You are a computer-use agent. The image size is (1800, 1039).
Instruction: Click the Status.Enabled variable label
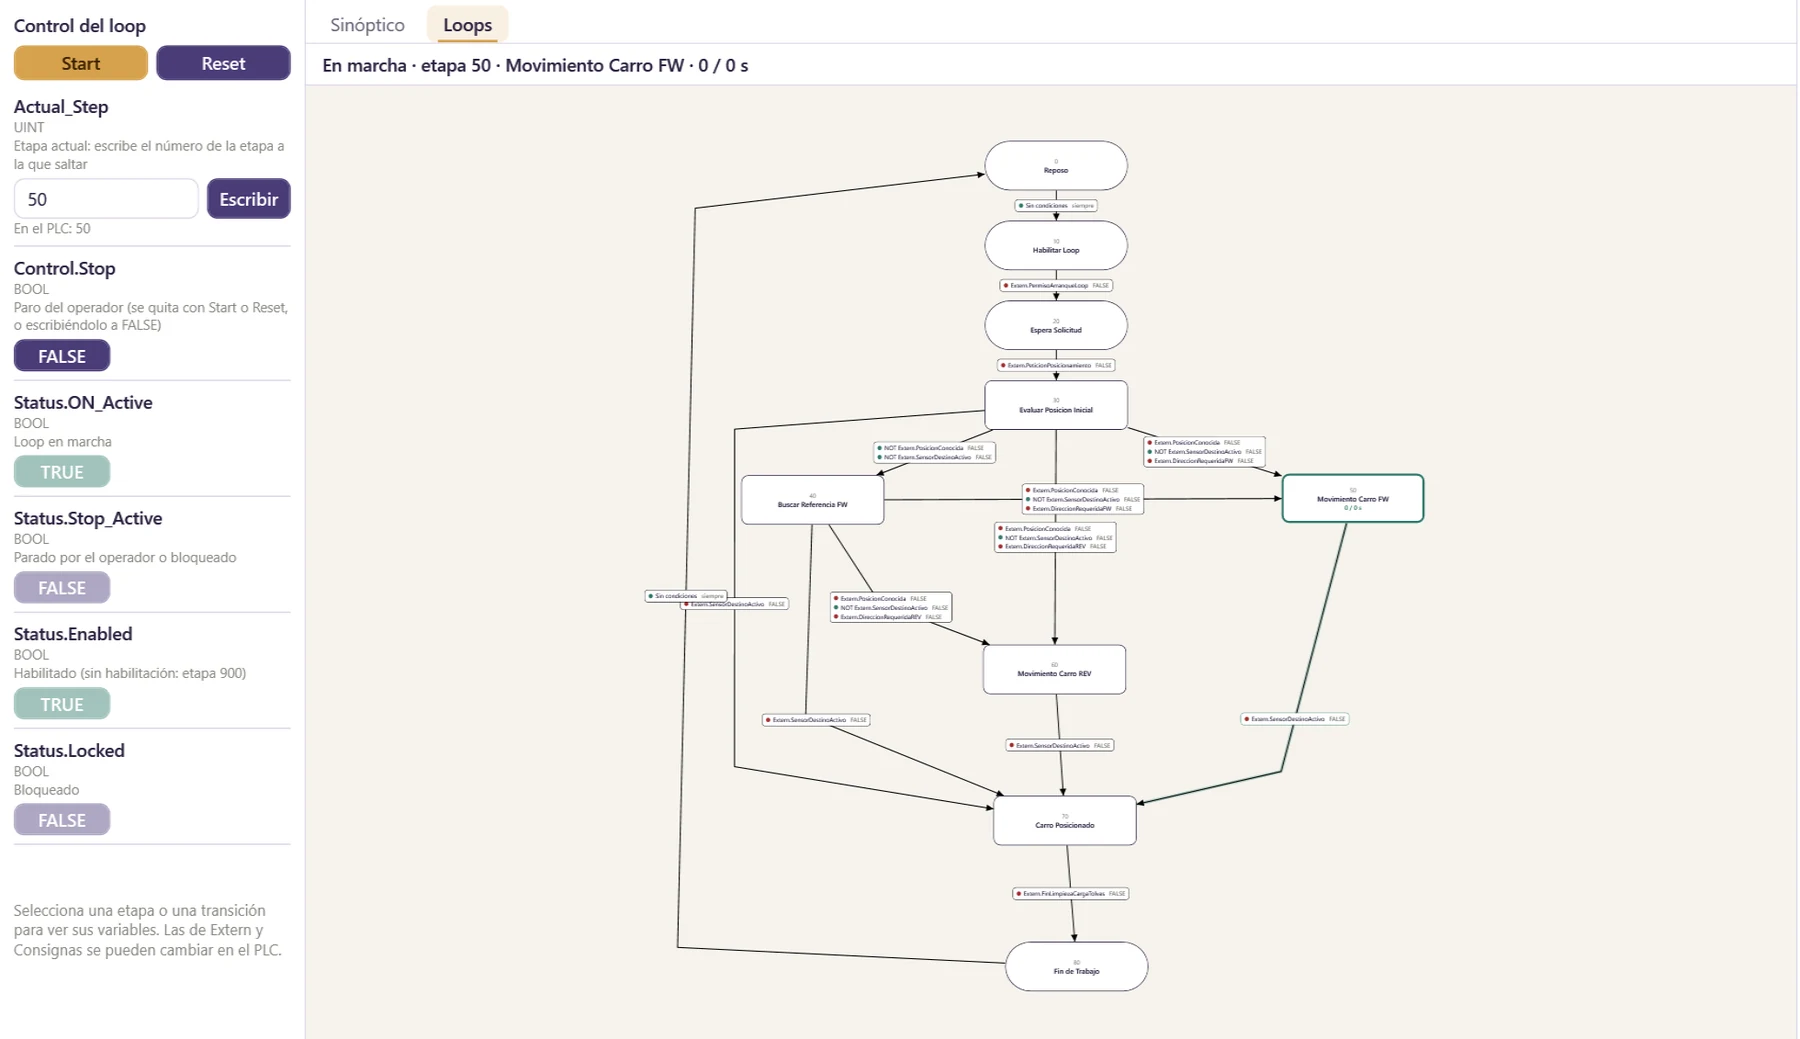[73, 634]
